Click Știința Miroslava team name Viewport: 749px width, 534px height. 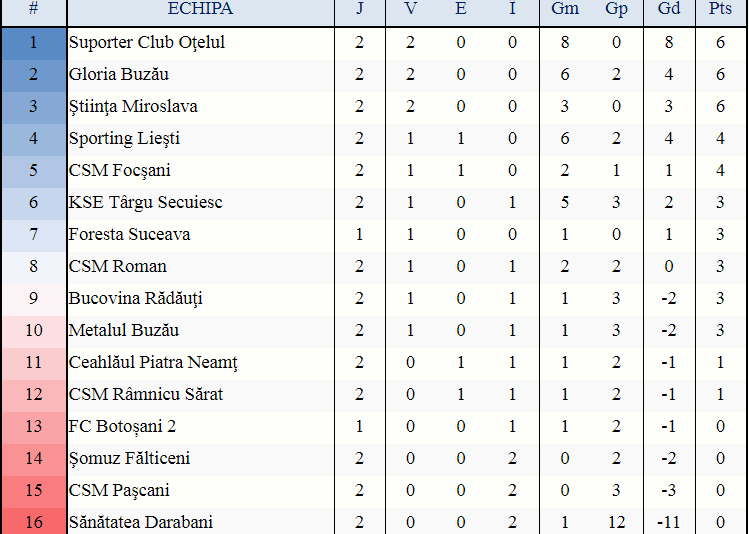tap(133, 106)
